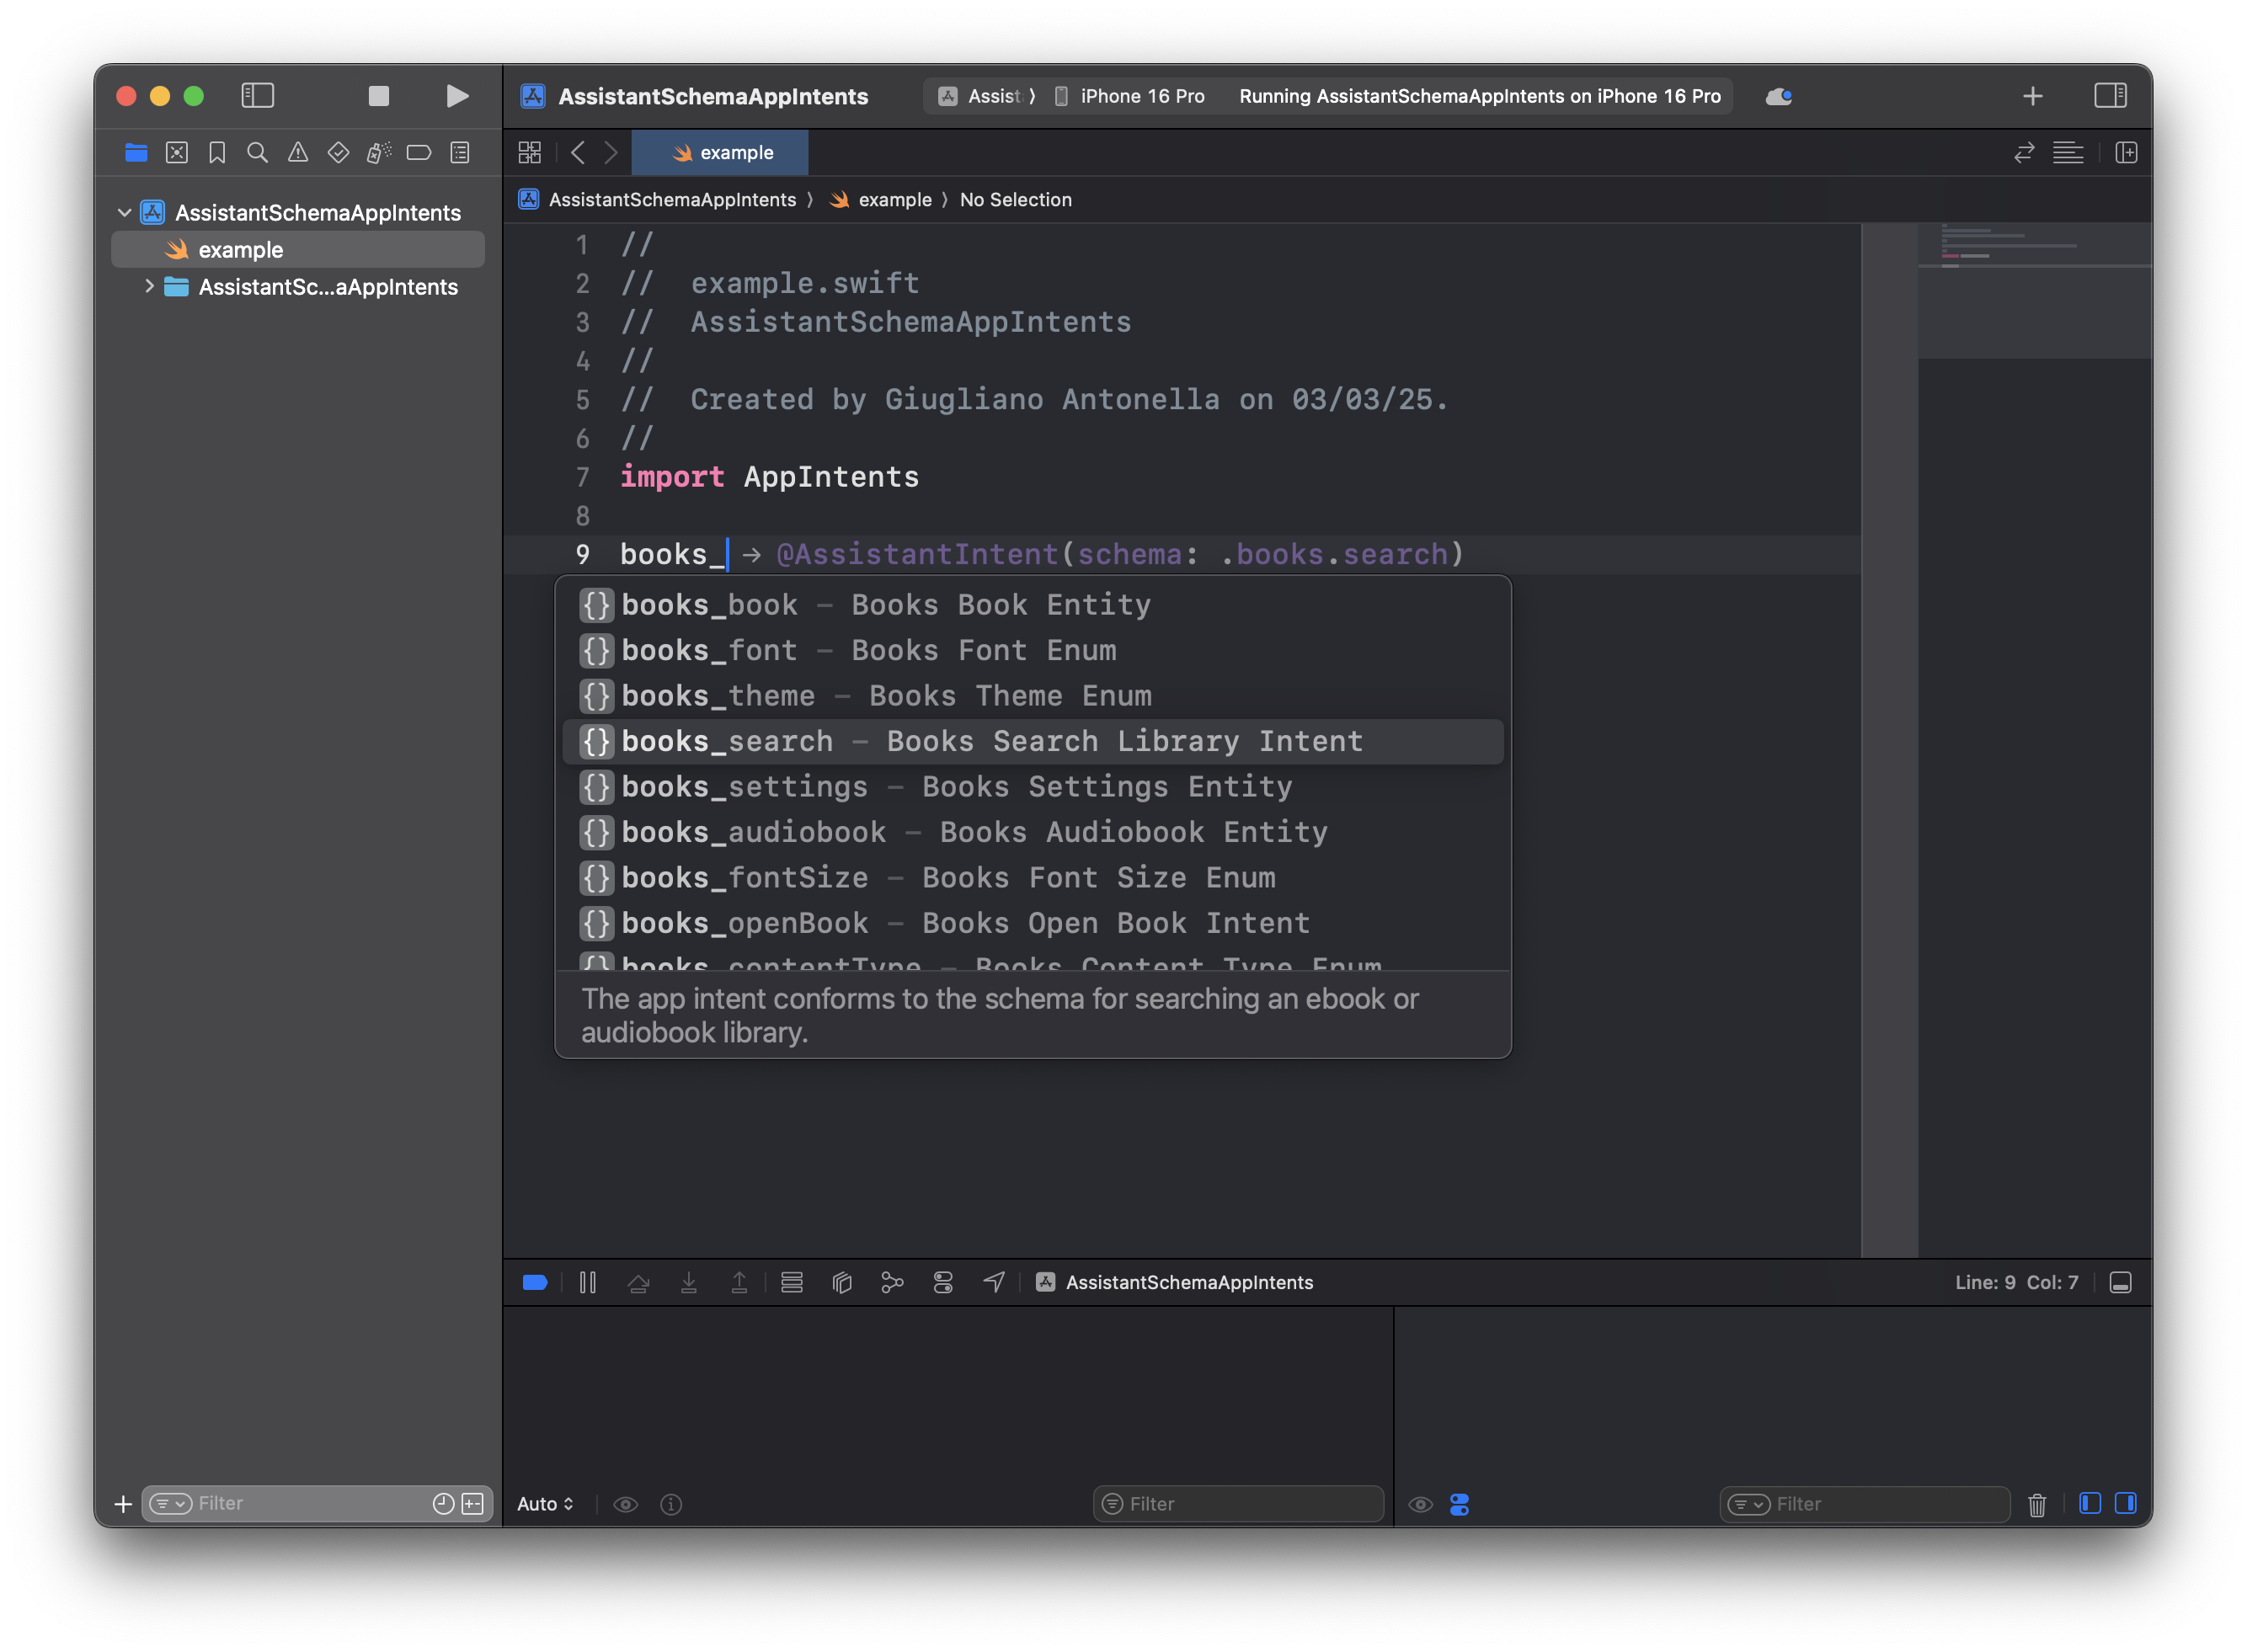Stop the running app with square button
Viewport: 2247px width, 1652px height.
tap(378, 96)
